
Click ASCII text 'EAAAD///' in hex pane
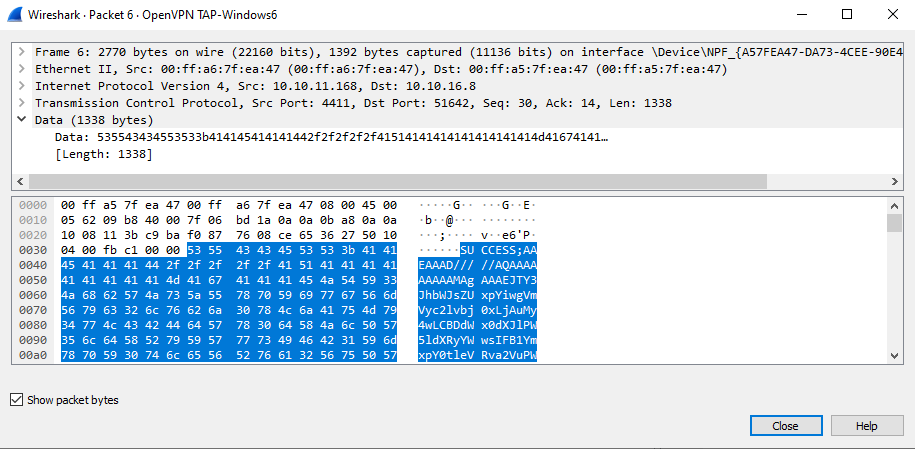pyautogui.click(x=445, y=266)
